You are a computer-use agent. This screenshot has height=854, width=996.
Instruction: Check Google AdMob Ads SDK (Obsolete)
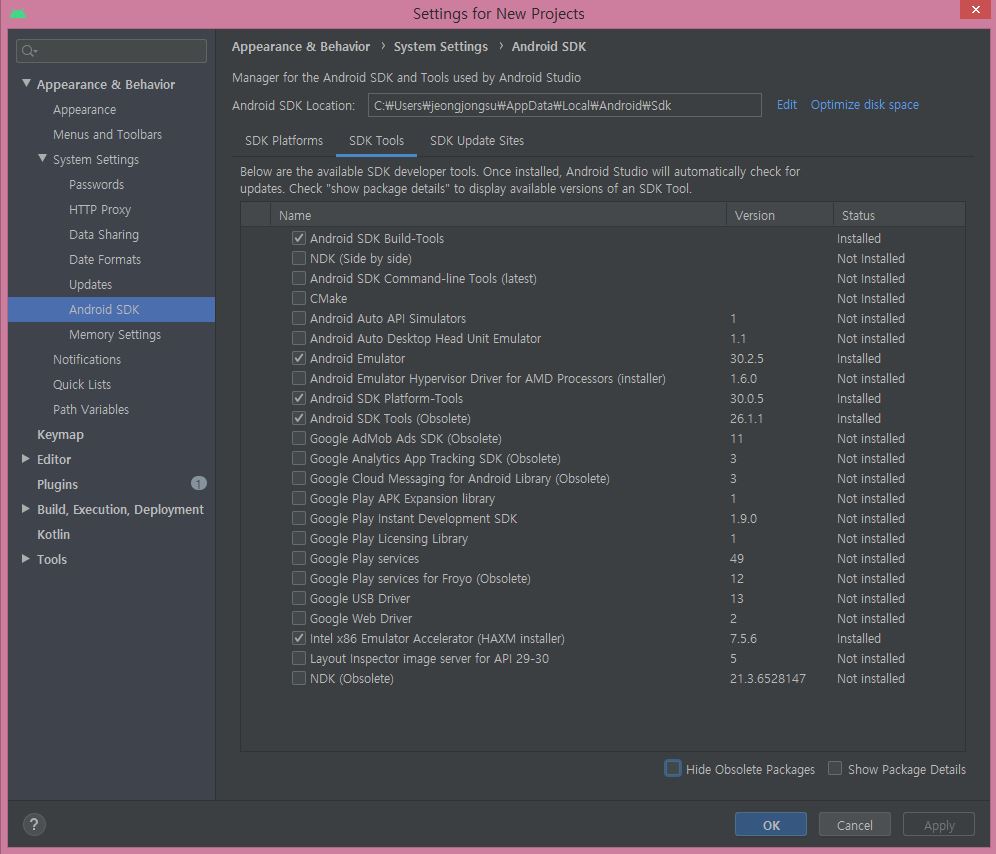pyautogui.click(x=299, y=438)
